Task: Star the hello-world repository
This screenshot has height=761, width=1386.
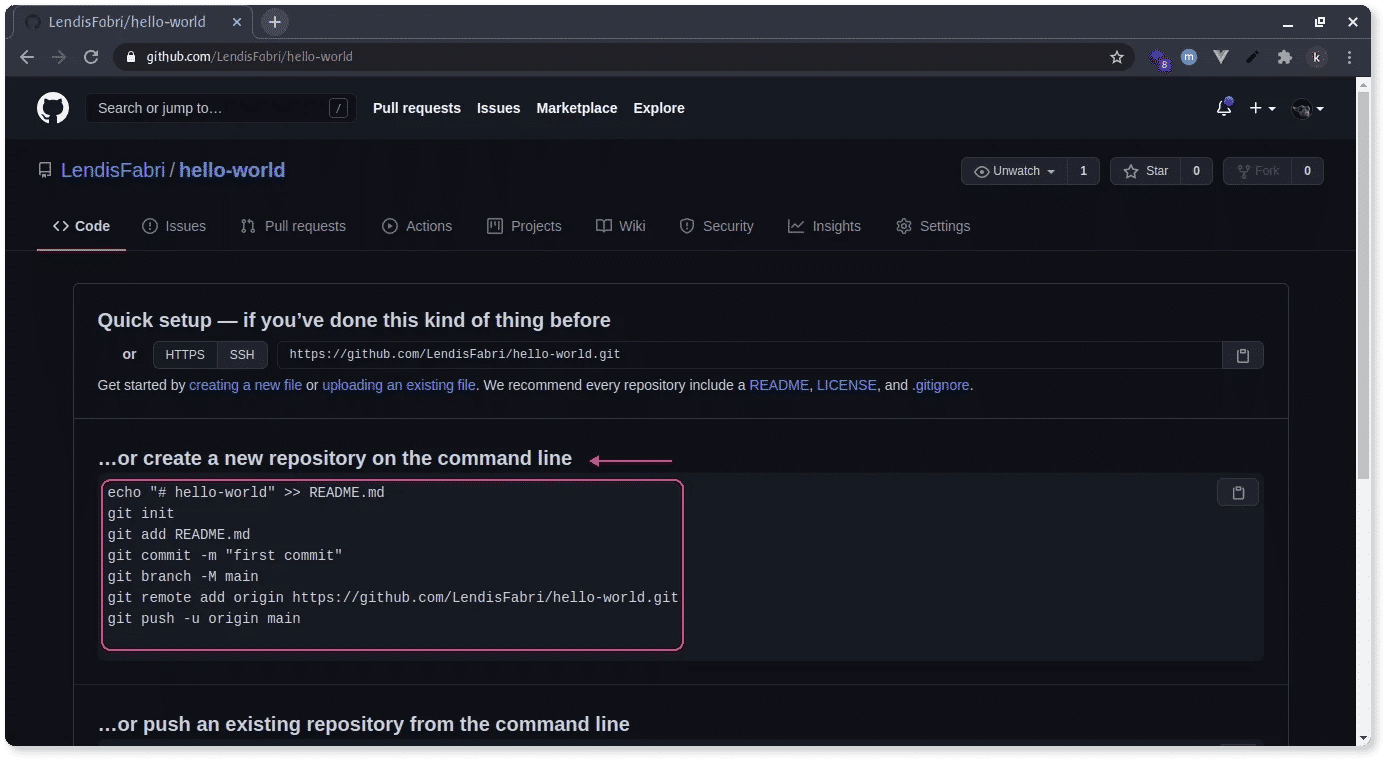Action: pyautogui.click(x=1146, y=171)
